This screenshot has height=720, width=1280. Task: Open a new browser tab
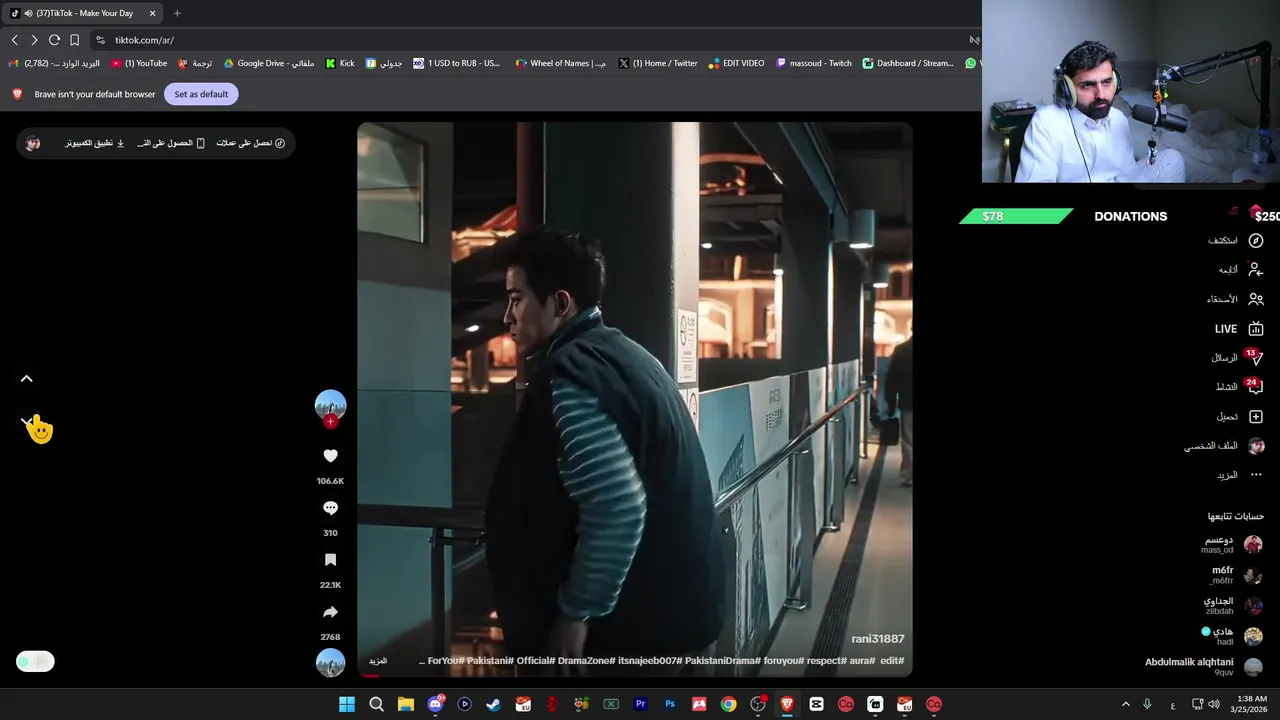click(177, 13)
